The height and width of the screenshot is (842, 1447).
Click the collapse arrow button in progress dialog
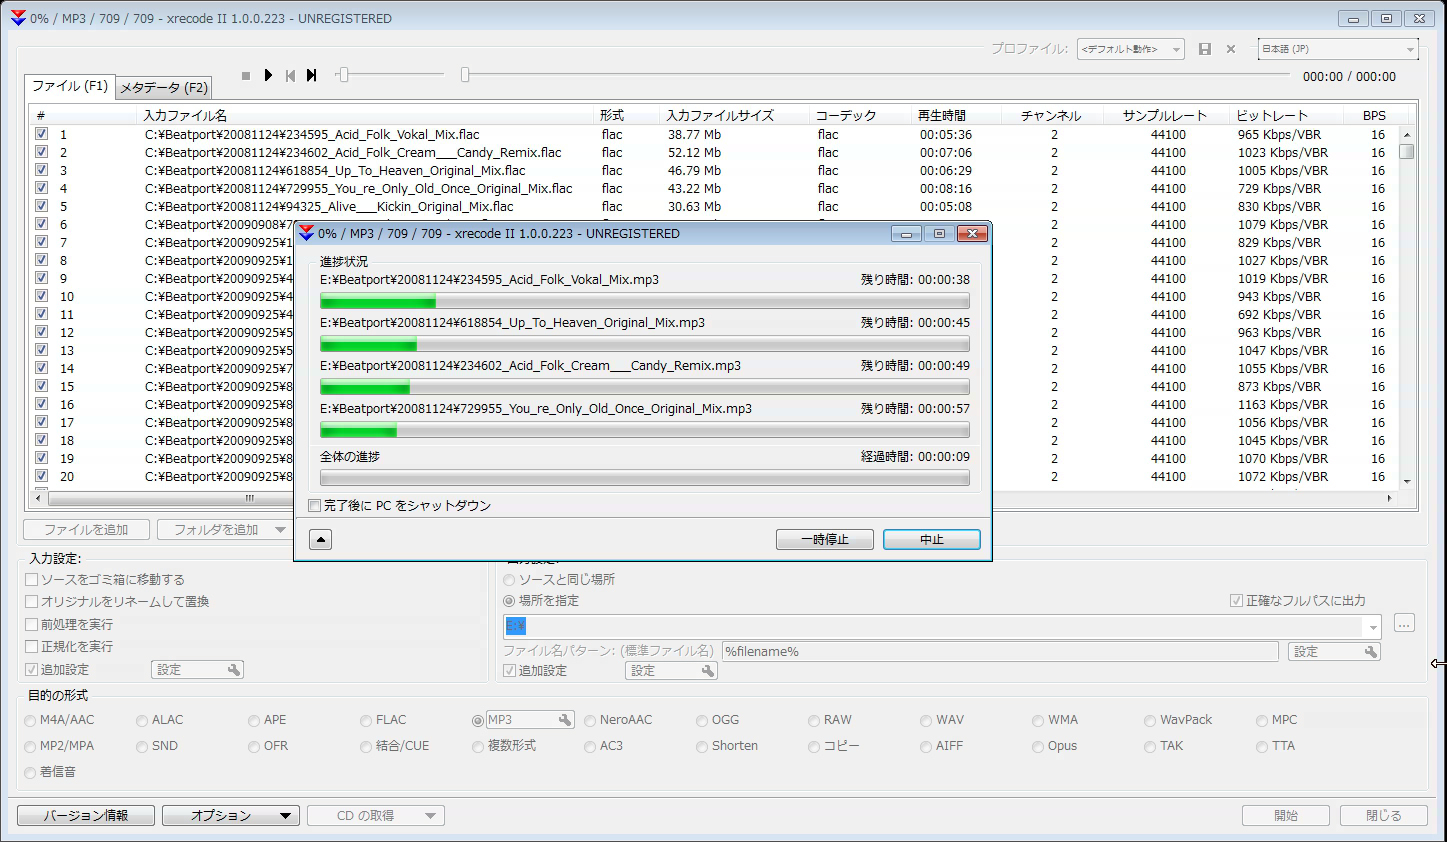(320, 540)
